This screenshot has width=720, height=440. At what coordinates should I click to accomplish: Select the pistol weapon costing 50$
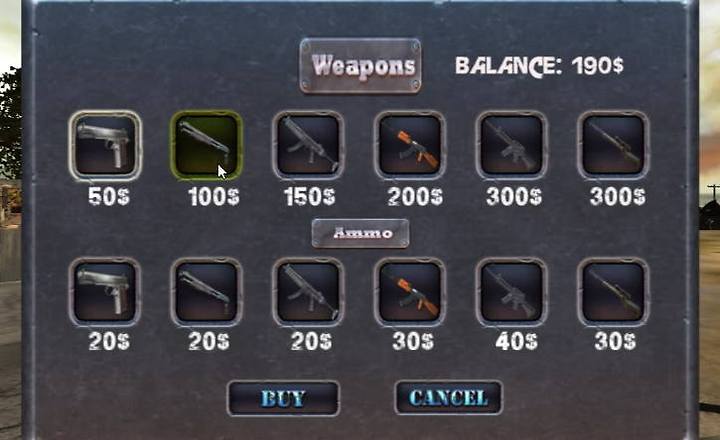[x=105, y=145]
